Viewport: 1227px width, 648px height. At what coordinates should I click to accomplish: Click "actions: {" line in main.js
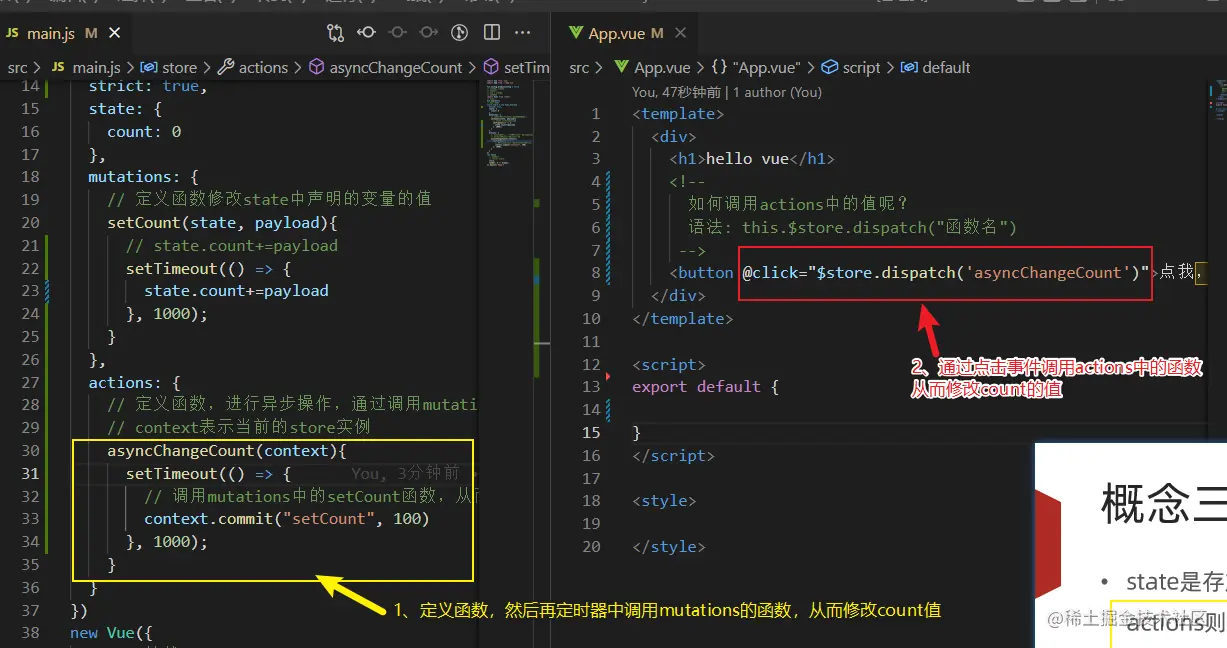coord(134,383)
